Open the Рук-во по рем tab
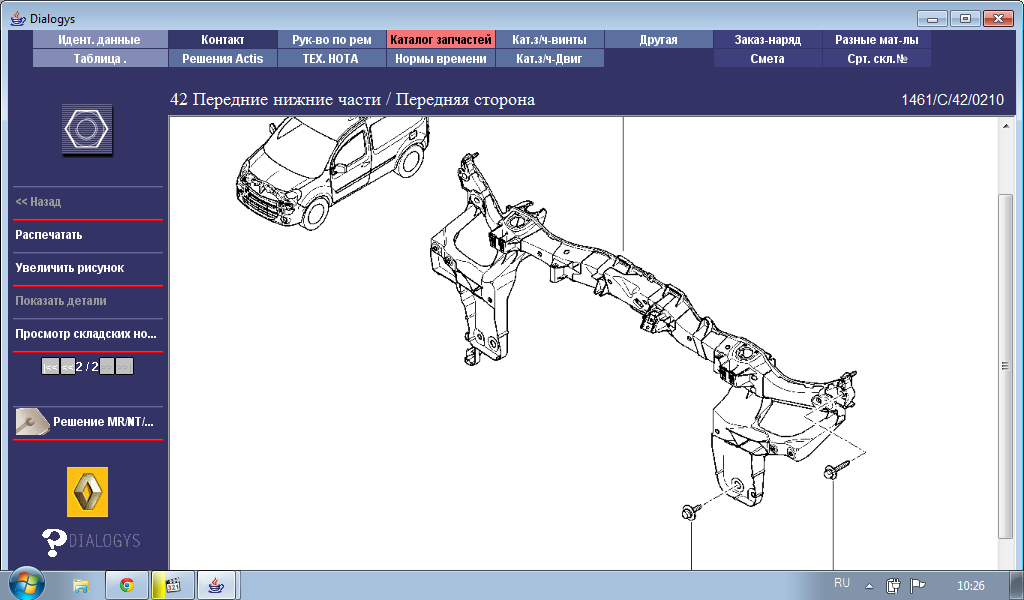Screen dimensions: 1024x600 [x=332, y=39]
